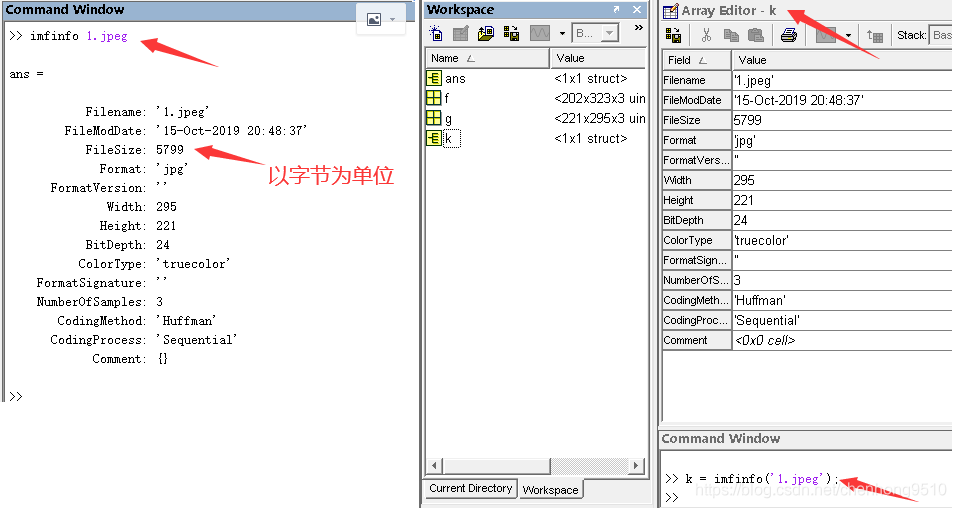Select the ans variable in Workspace

point(455,79)
